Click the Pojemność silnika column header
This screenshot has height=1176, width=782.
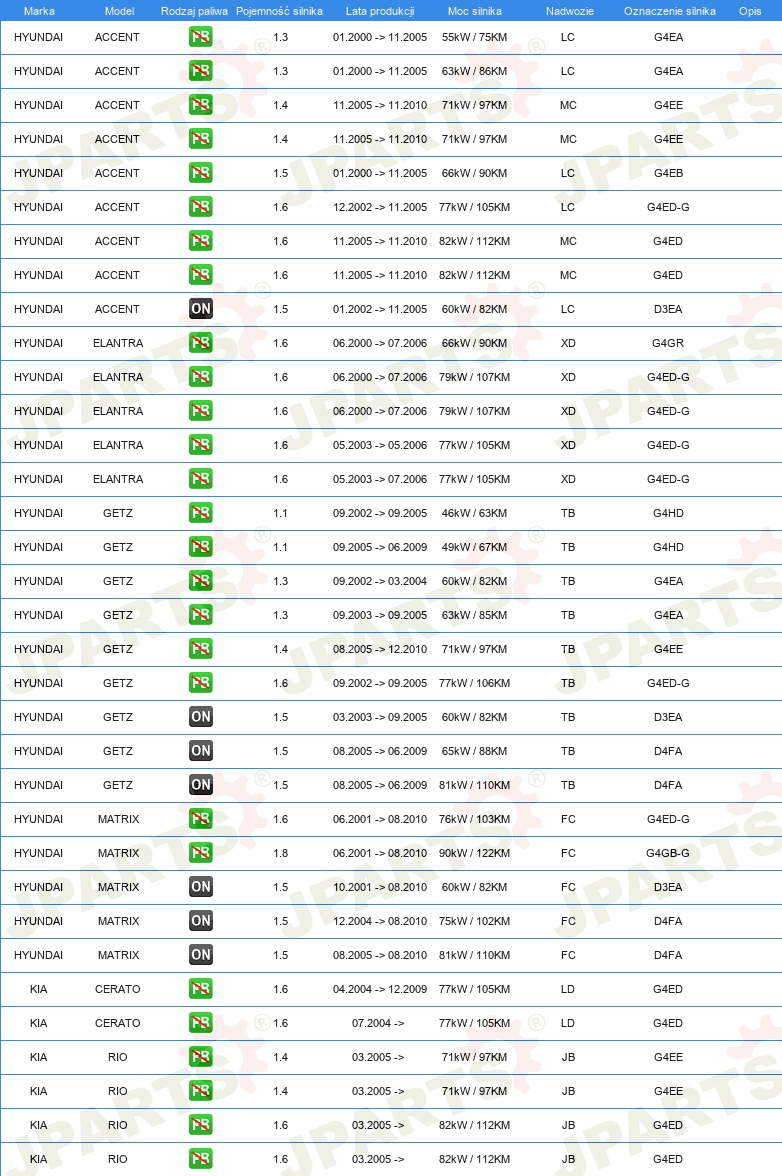[x=280, y=11]
